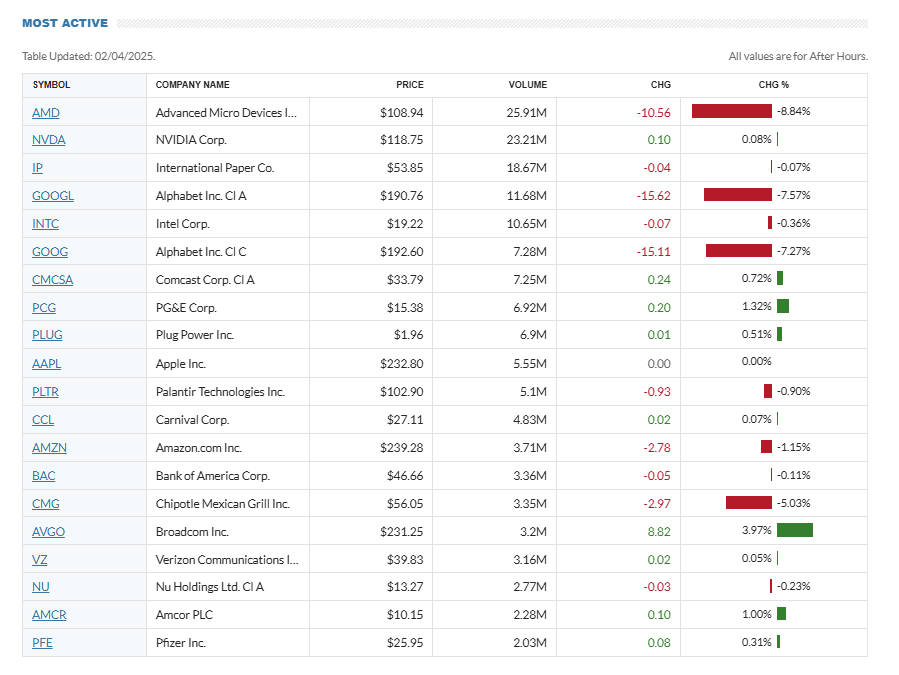
Task: Open the VZ symbol link
Action: pyautogui.click(x=40, y=560)
